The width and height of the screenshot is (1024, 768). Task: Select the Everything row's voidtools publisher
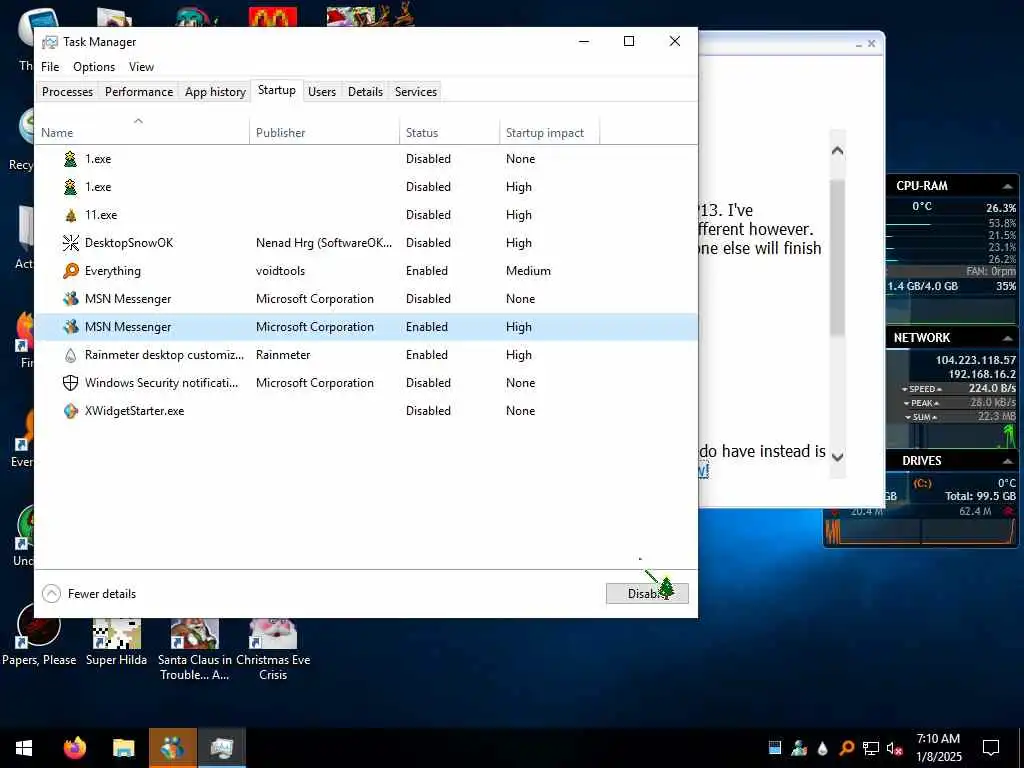click(280, 271)
